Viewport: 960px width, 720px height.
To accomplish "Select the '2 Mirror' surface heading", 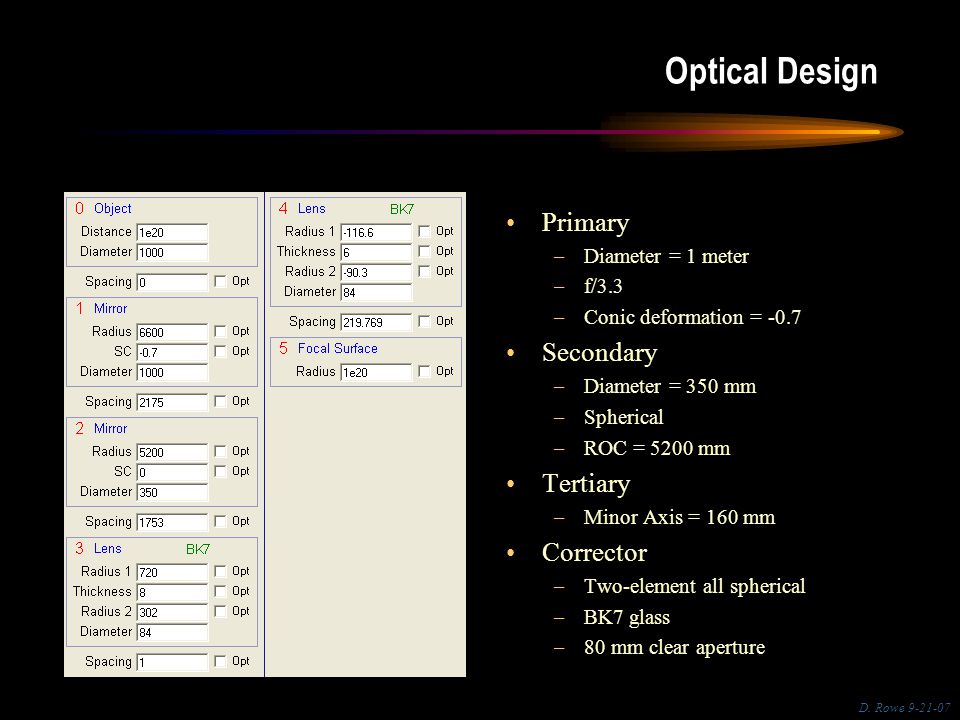I will click(x=101, y=429).
